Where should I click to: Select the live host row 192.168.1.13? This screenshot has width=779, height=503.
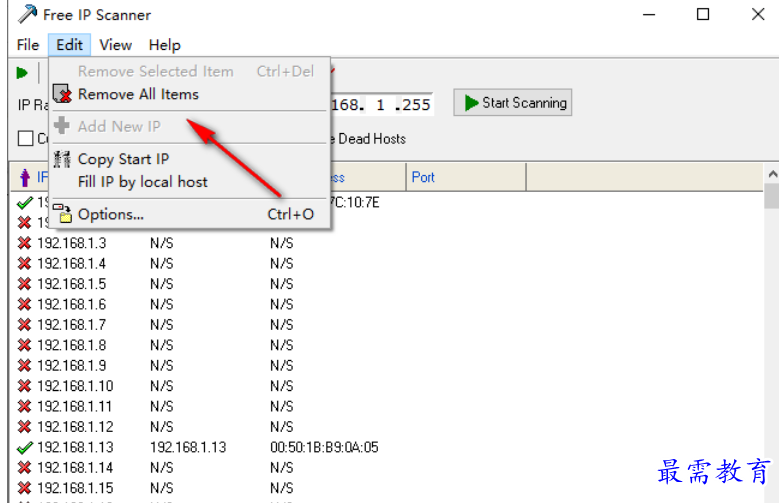tap(387, 447)
